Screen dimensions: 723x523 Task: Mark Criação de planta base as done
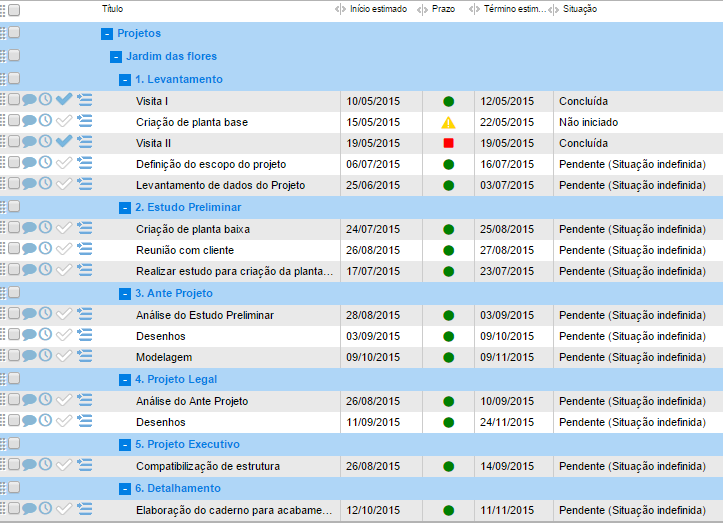pyautogui.click(x=64, y=121)
